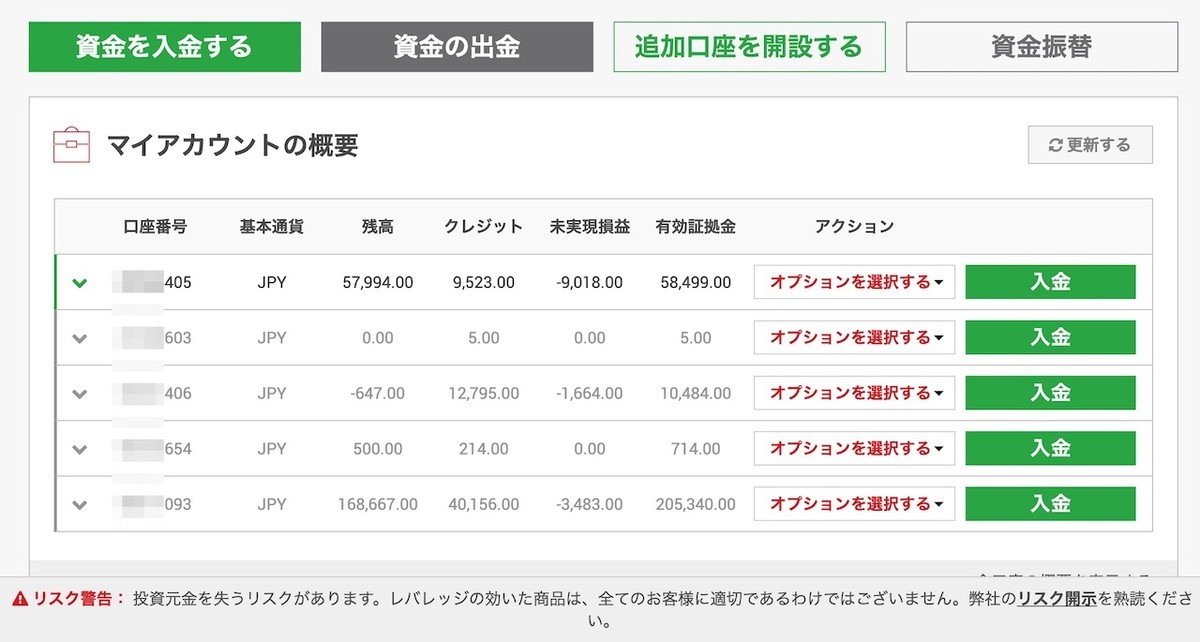Click credit value 214.00
This screenshot has width=1200, height=642.
coord(484,449)
